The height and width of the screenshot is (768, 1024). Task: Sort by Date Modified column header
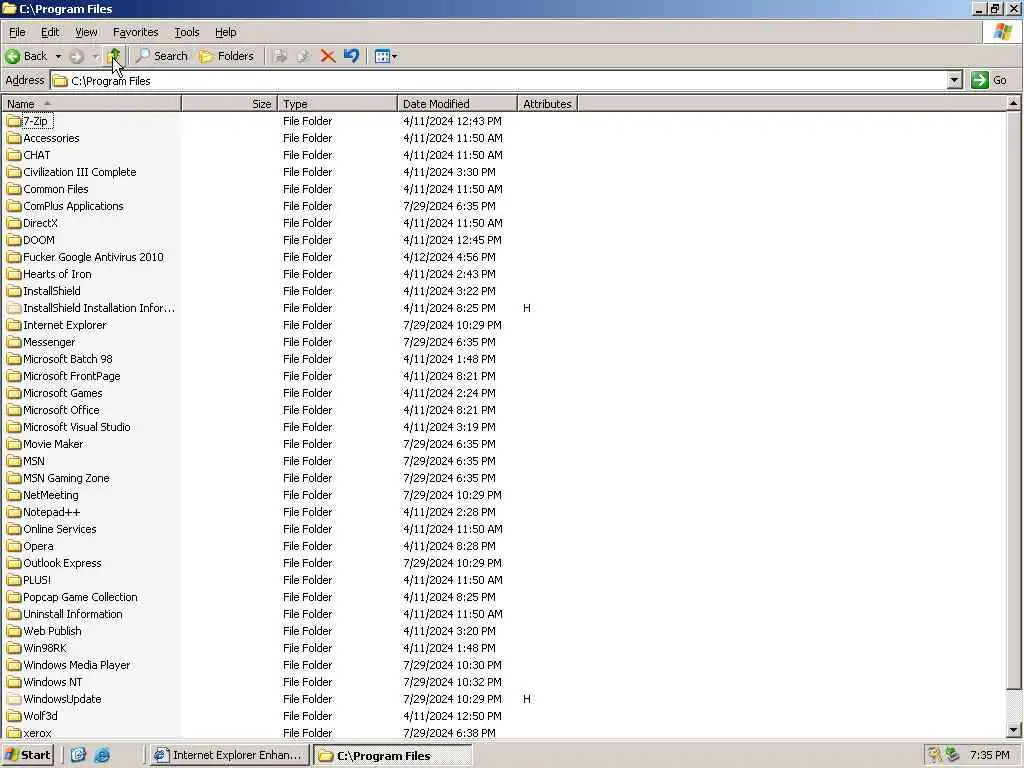pyautogui.click(x=457, y=104)
